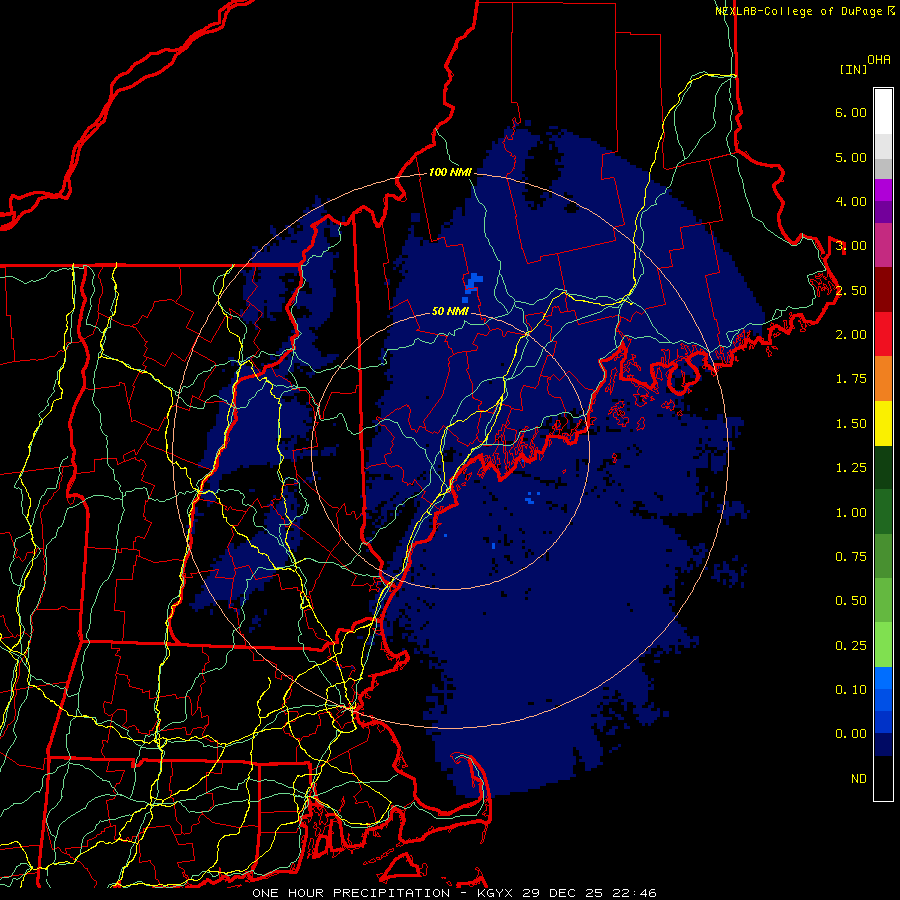Select the 0.50 legend value
The width and height of the screenshot is (900, 900).
click(851, 601)
